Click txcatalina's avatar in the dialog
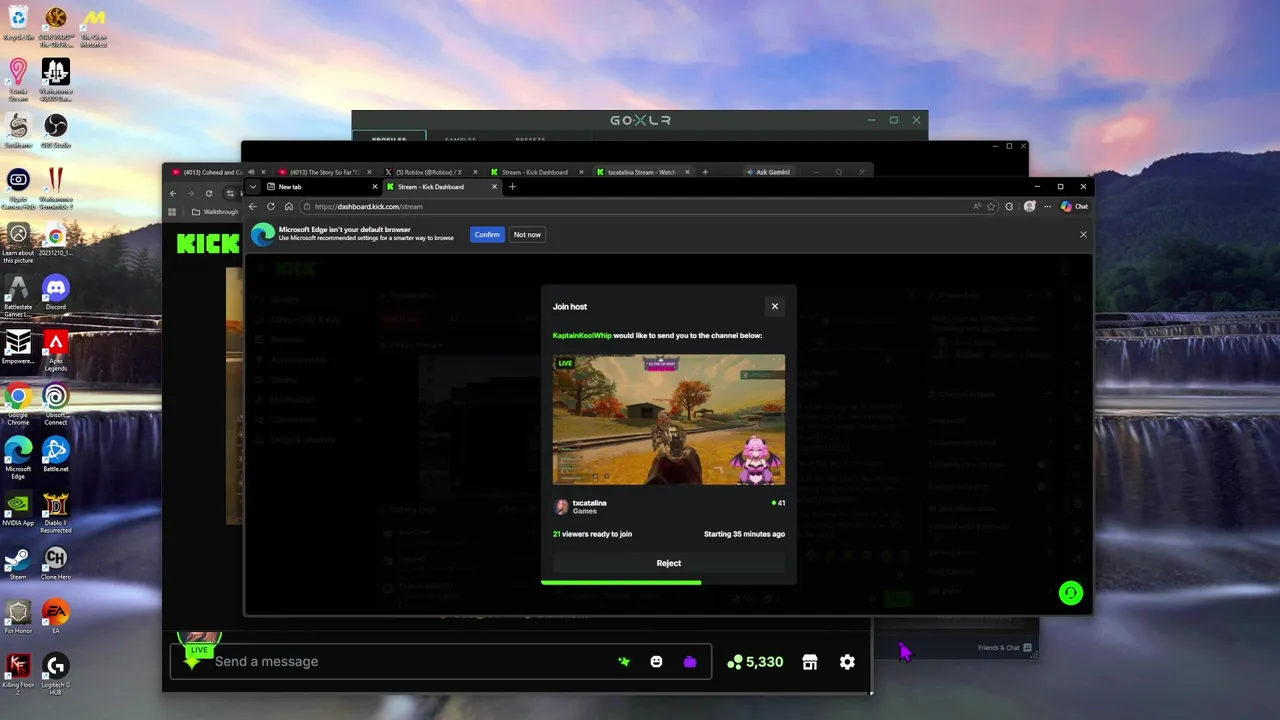Viewport: 1280px width, 720px height. click(x=561, y=507)
